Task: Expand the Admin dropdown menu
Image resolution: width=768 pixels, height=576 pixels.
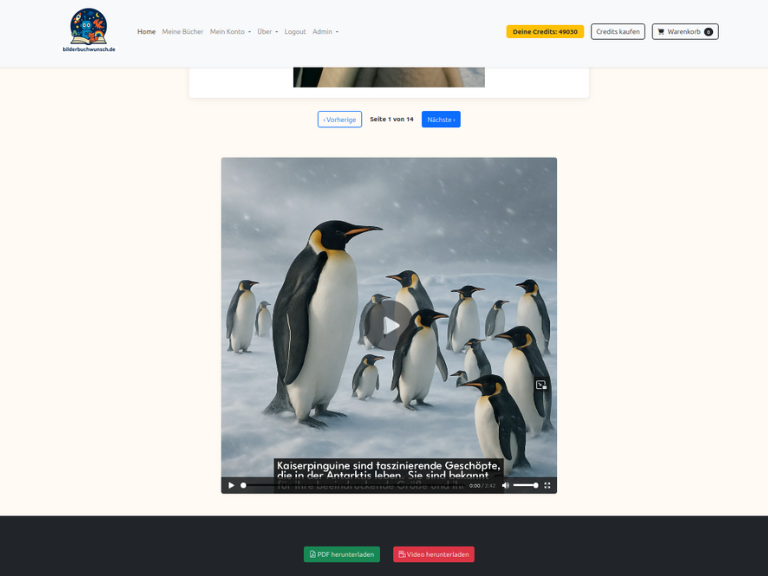Action: (x=325, y=32)
